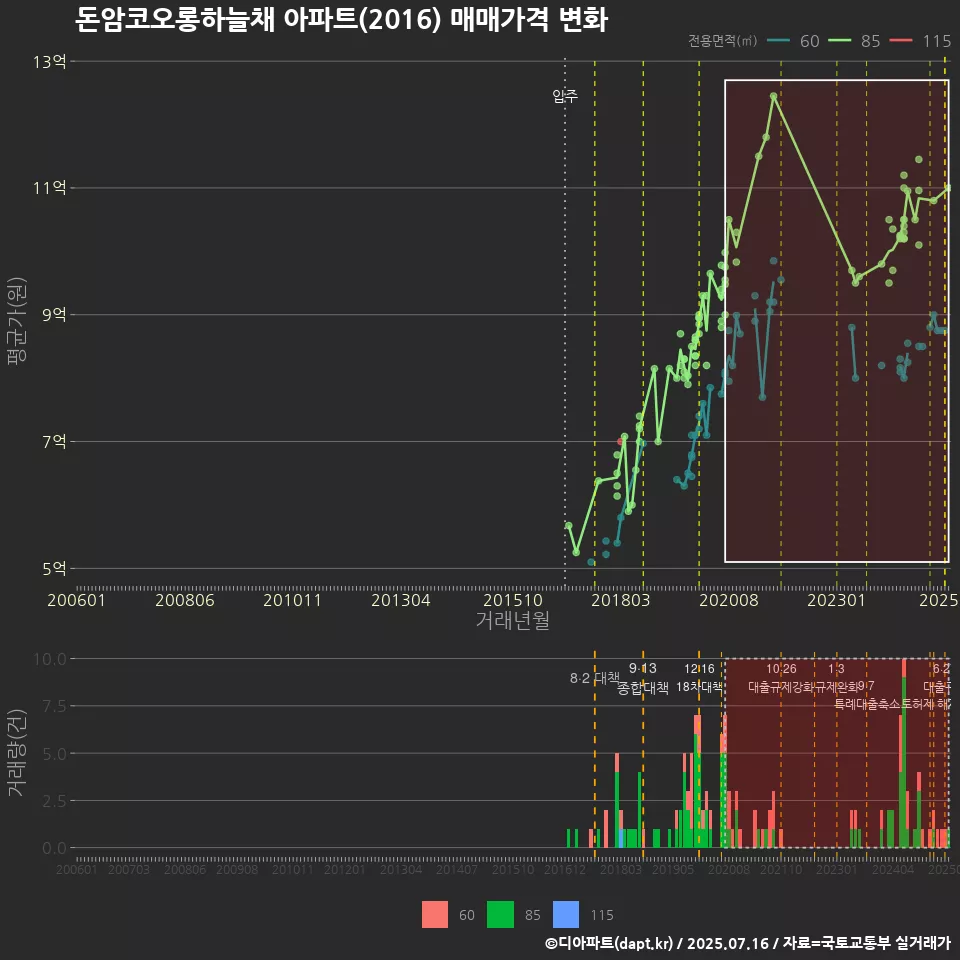Select the red 115 line swatch in top legend

(901, 41)
